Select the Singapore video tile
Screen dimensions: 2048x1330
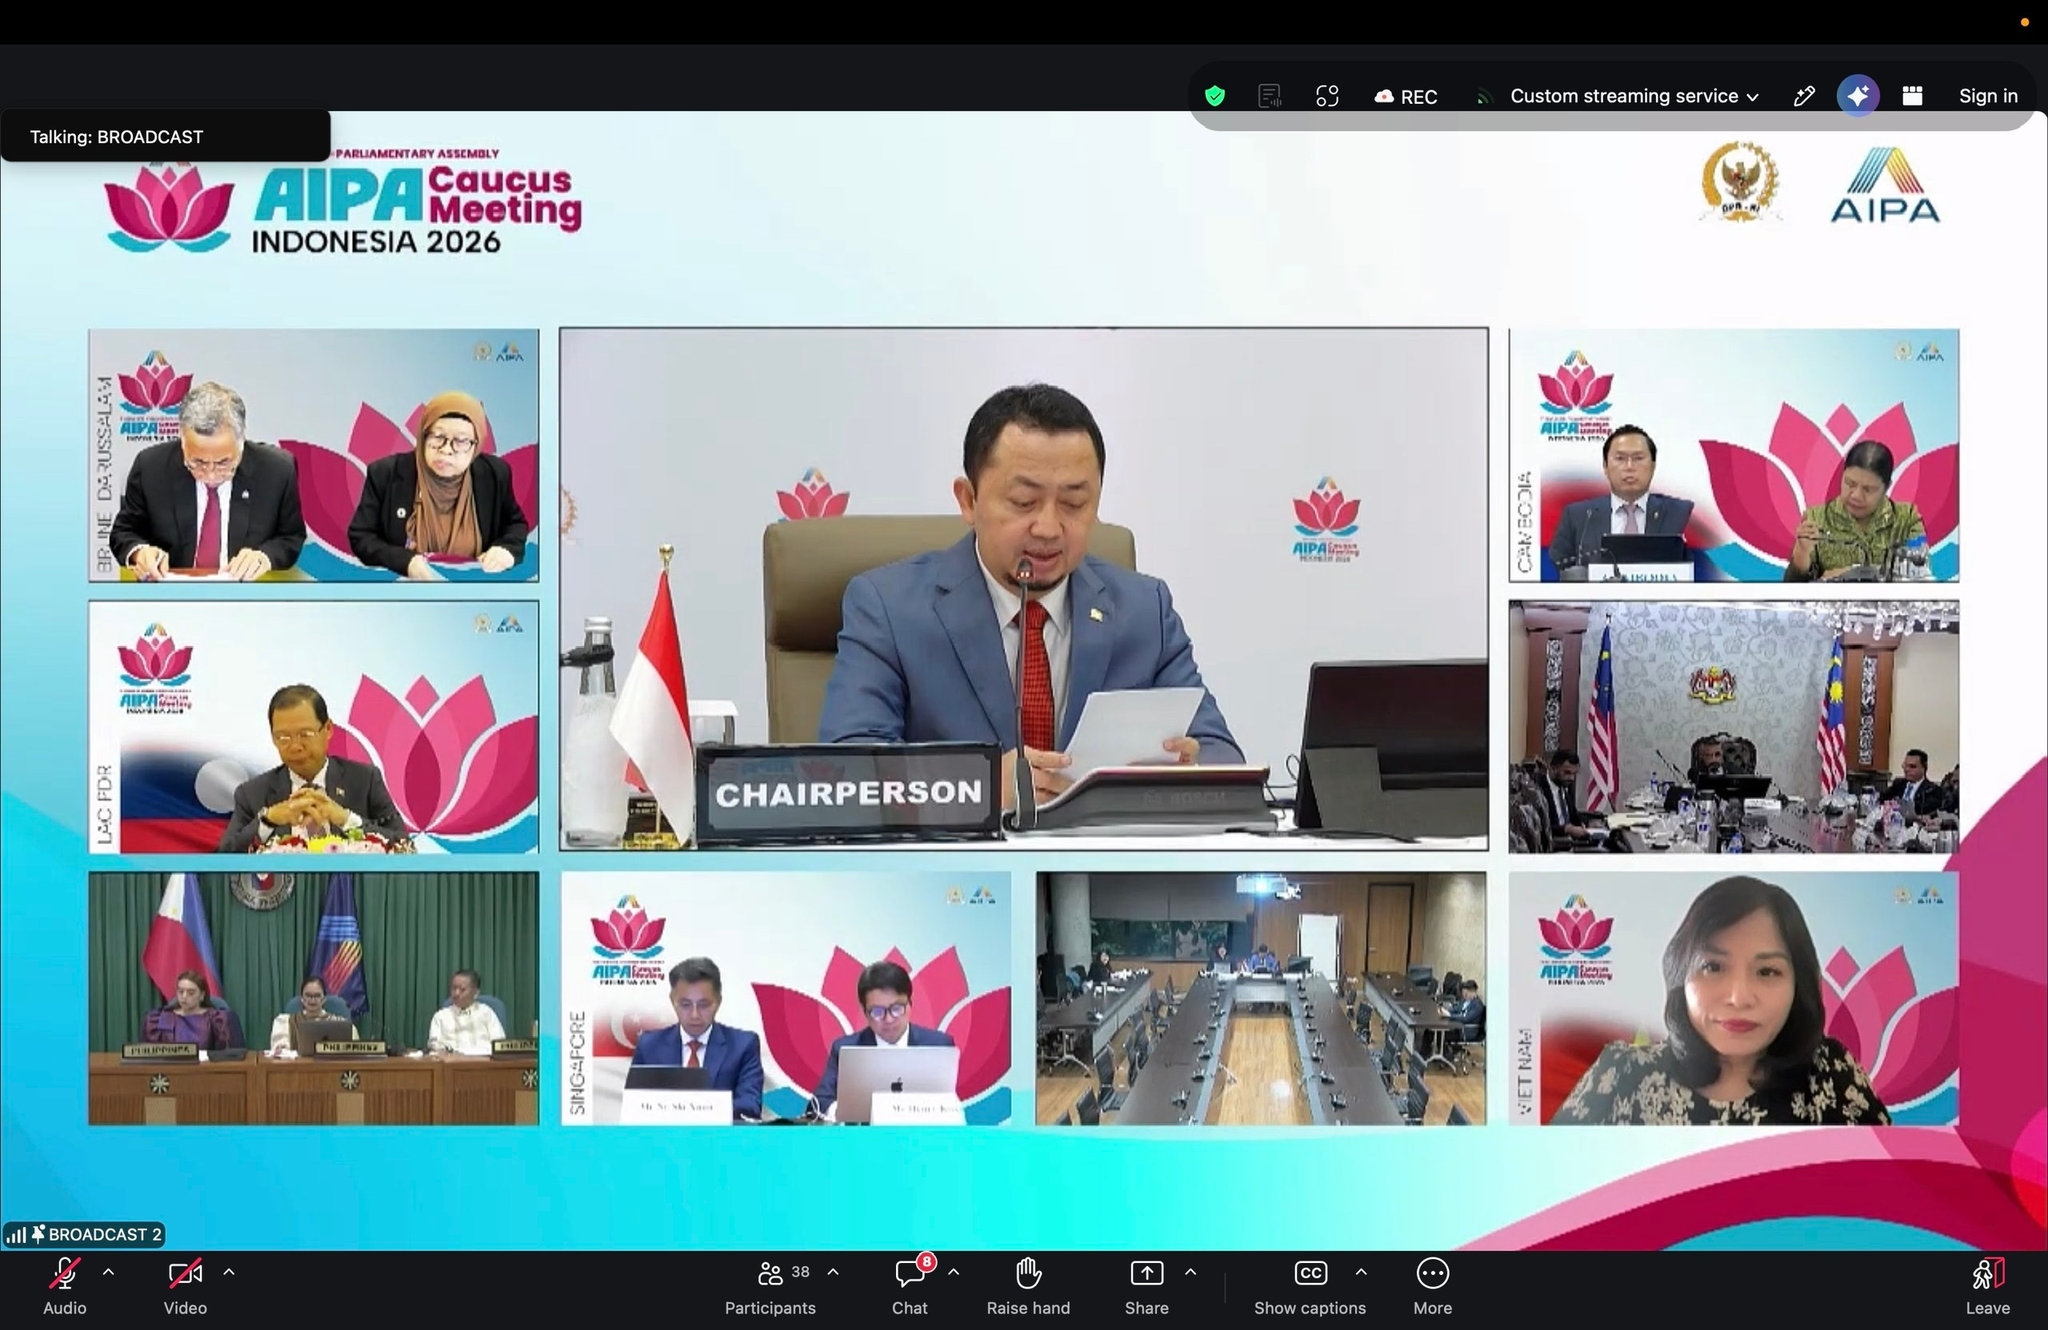(x=786, y=999)
